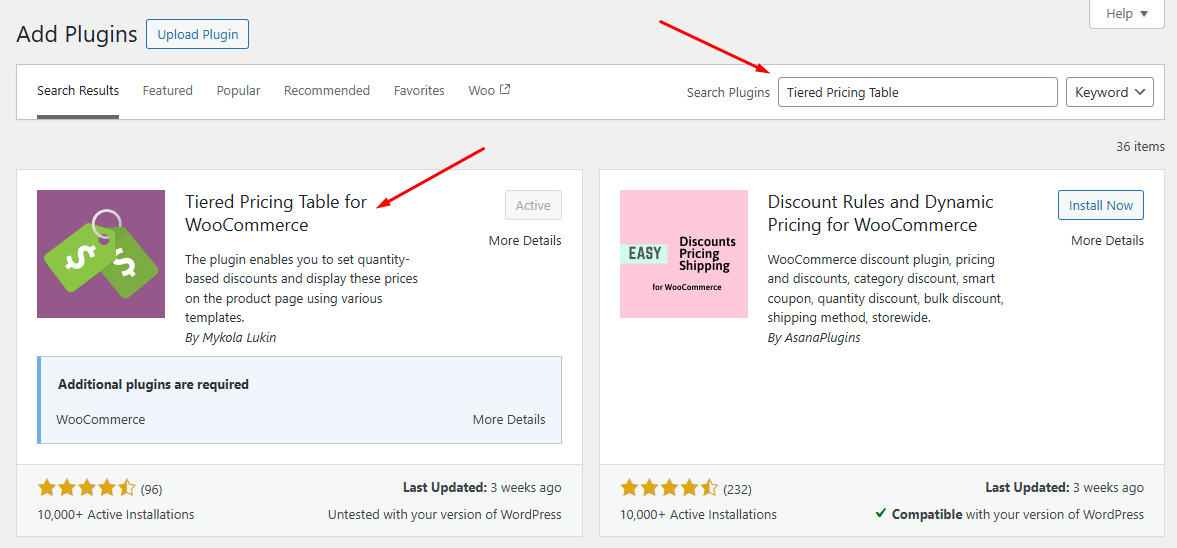Click the Discount Rules plugin description text
Viewport: 1177px width, 548px height.
886,288
